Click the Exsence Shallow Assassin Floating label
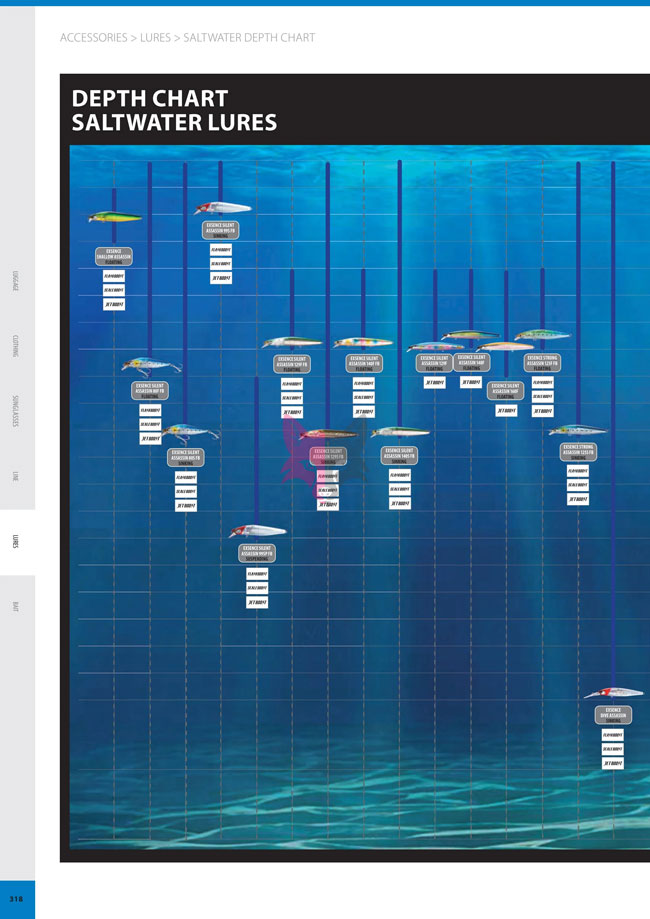Screen dimensions: 650x919 115,257
